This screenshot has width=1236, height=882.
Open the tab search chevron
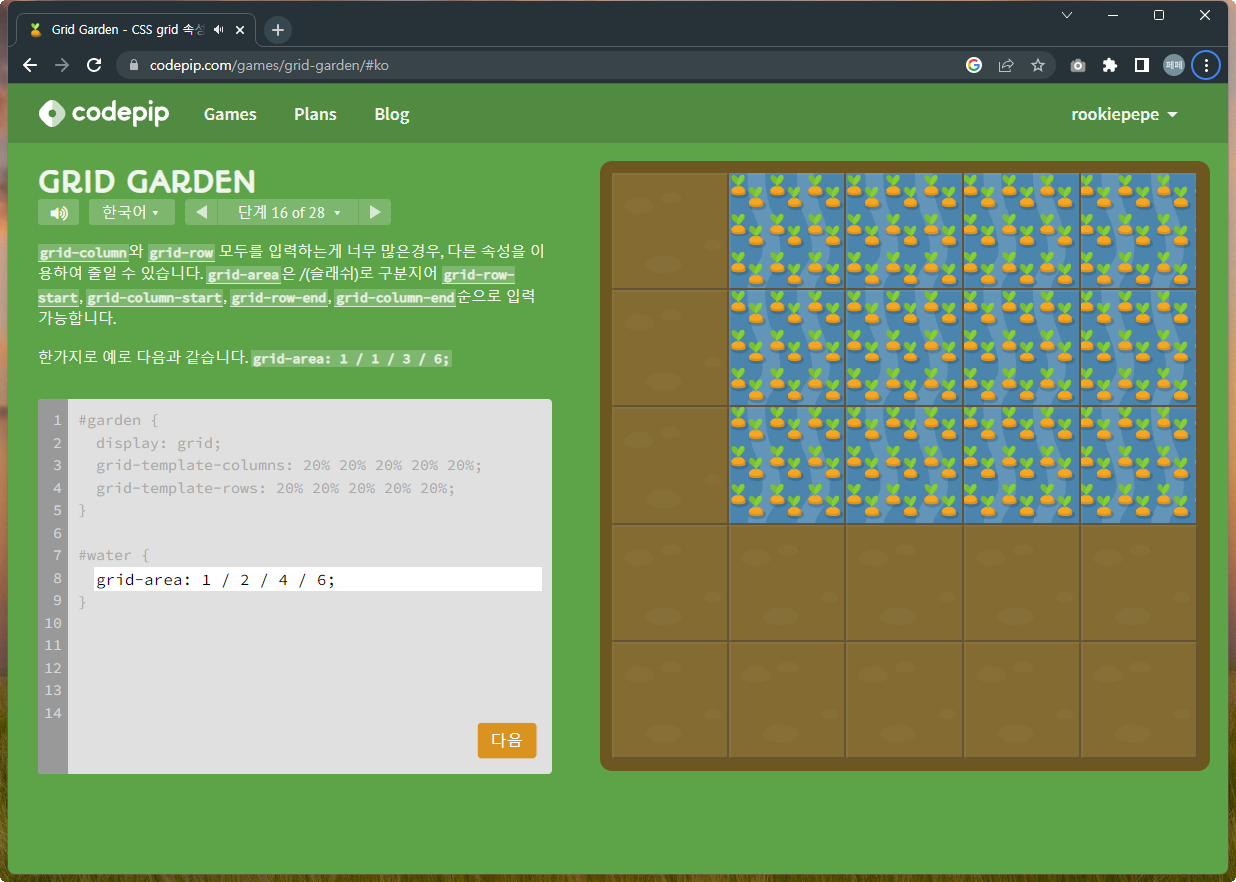pyautogui.click(x=1067, y=15)
